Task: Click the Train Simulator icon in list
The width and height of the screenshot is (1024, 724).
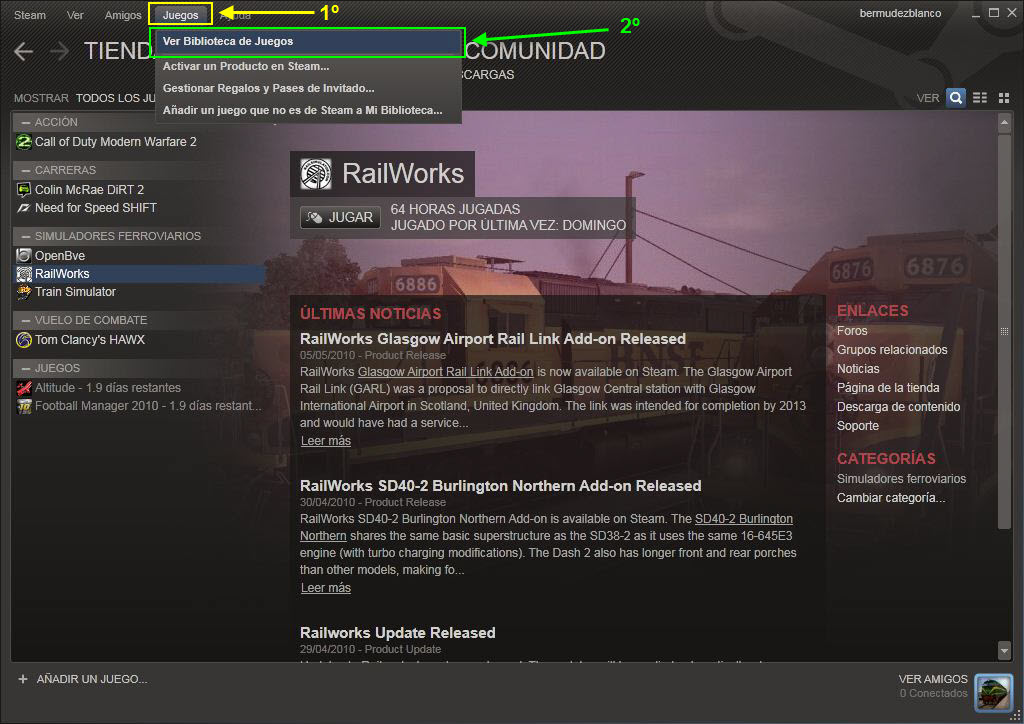Action: 24,292
